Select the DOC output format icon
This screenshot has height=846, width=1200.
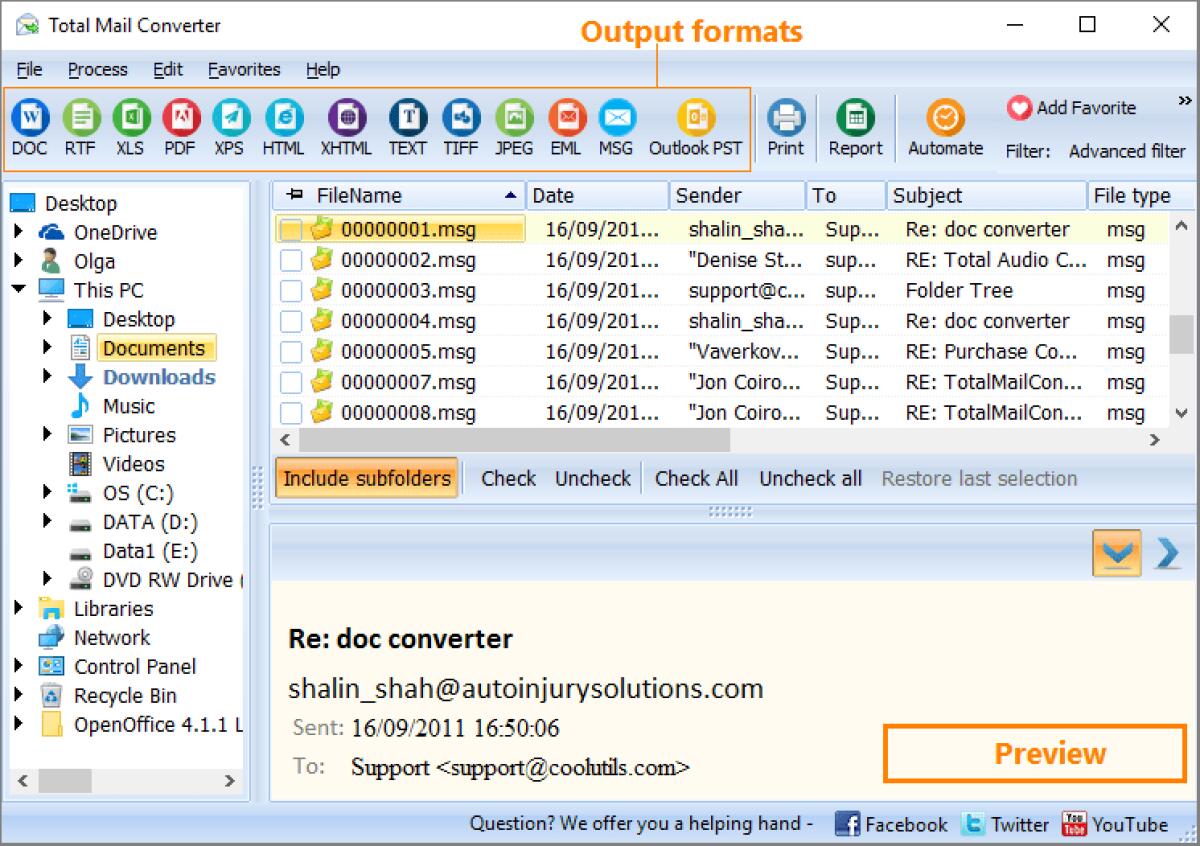tap(30, 122)
